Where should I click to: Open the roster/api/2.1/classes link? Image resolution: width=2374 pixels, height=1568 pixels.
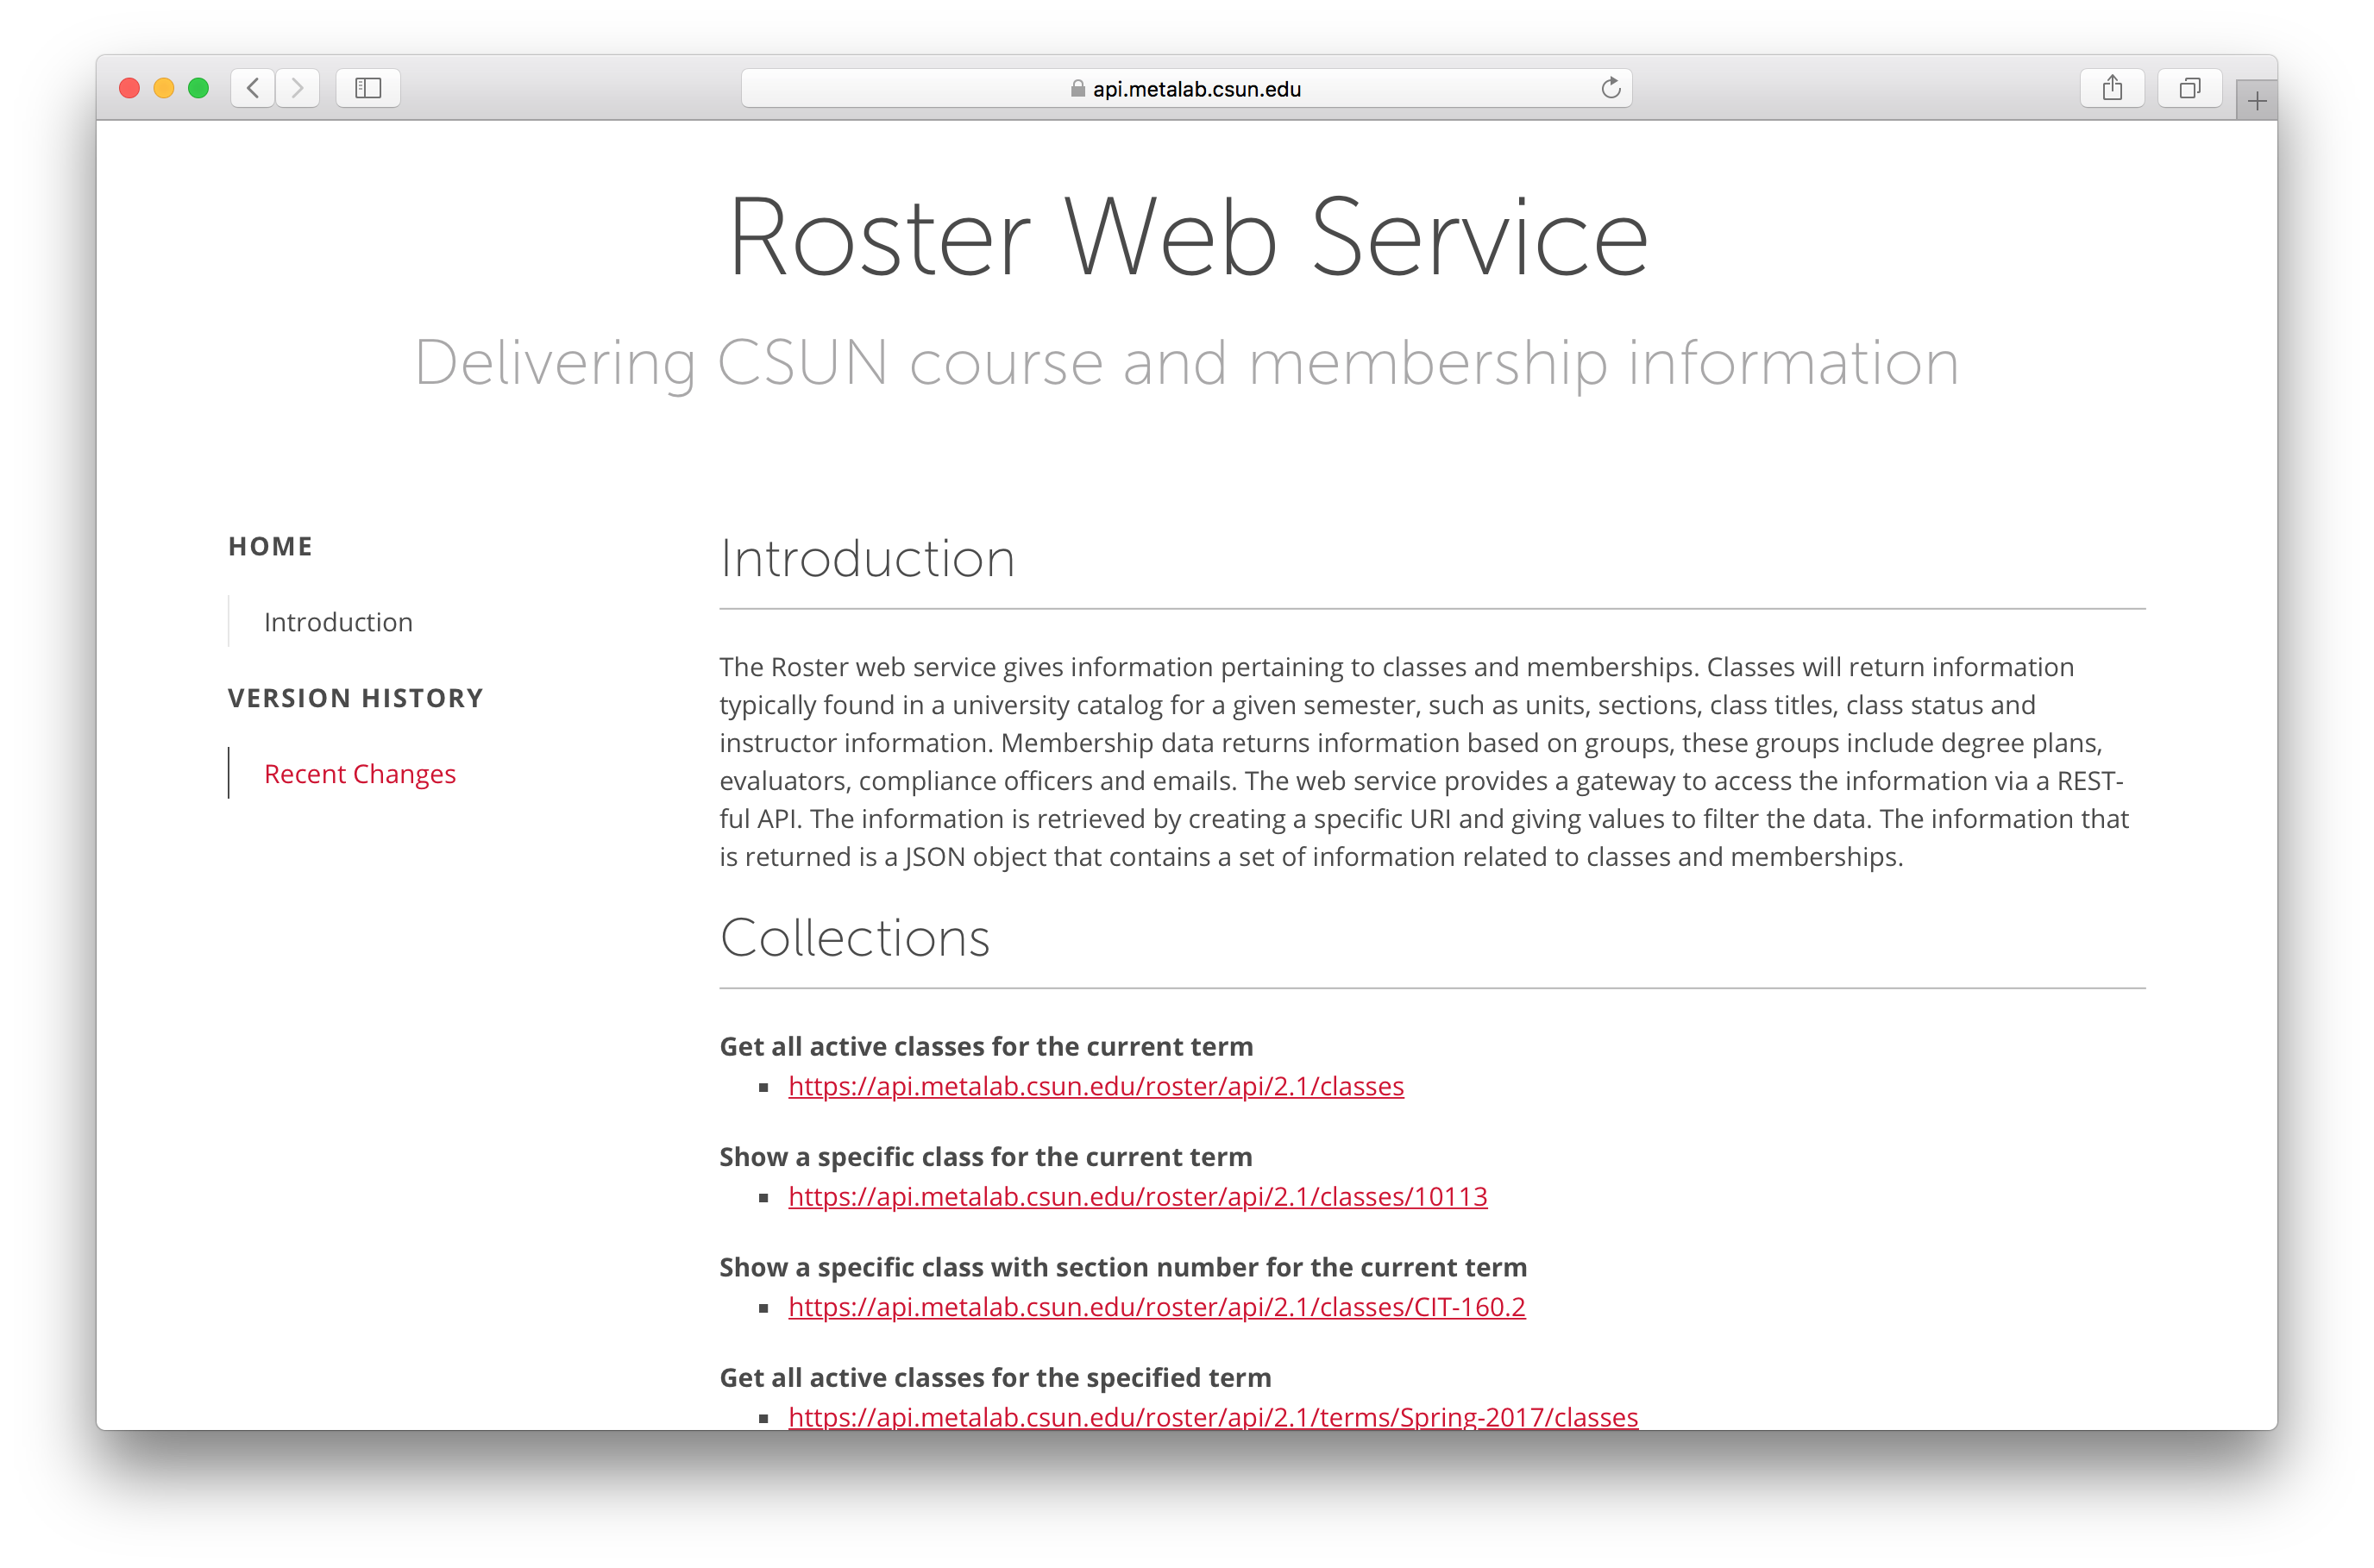(x=1096, y=1086)
